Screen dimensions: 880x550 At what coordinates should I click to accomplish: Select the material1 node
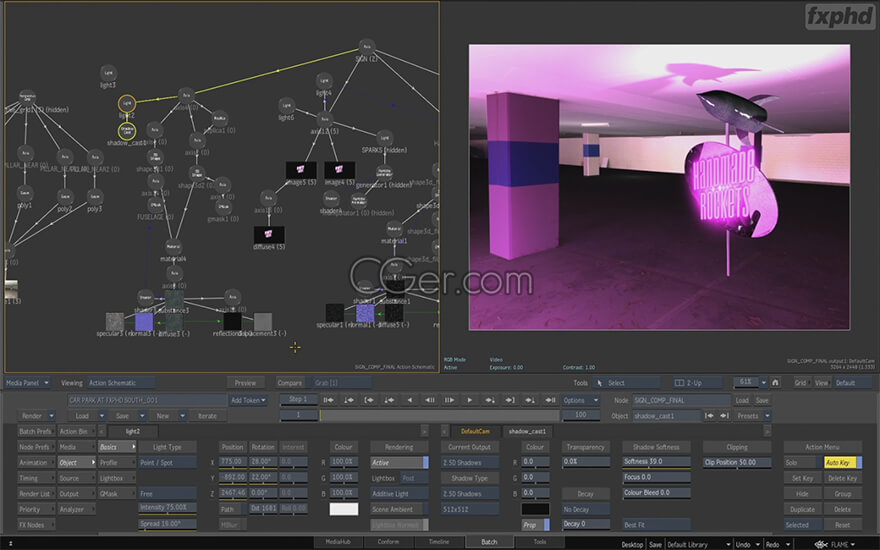tap(394, 228)
